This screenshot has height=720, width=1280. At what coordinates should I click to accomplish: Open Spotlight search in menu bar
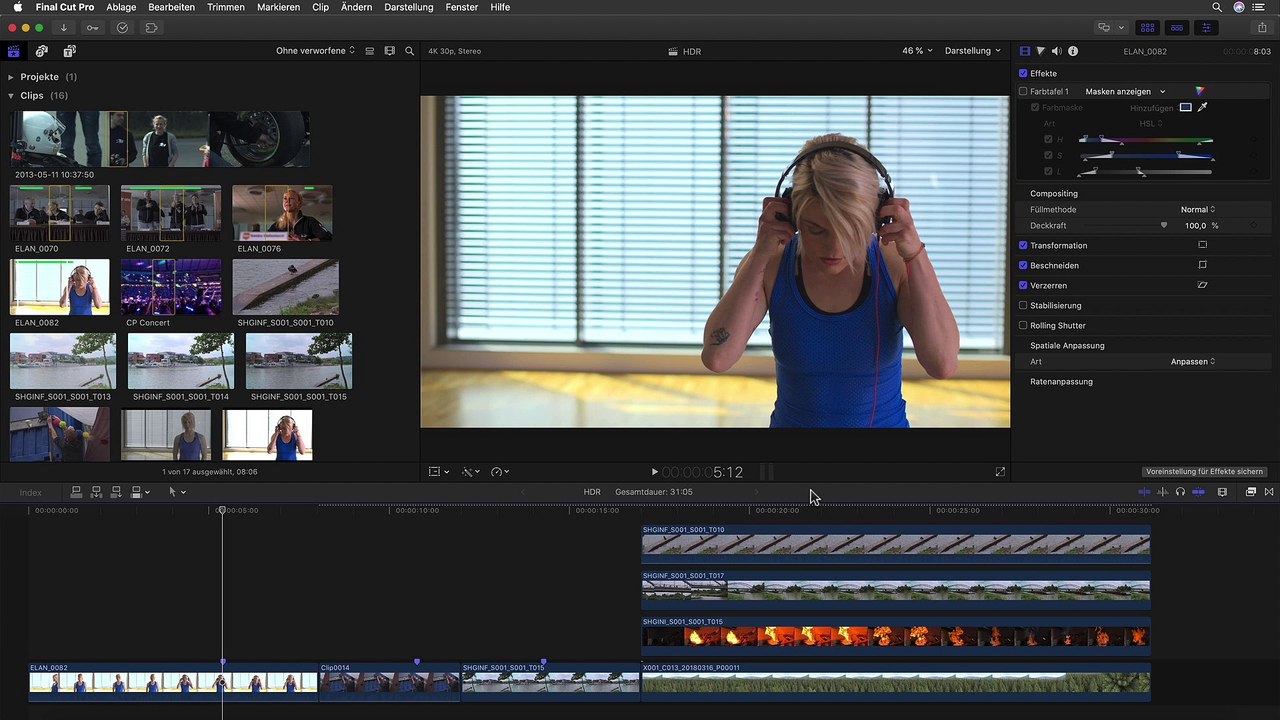click(x=1217, y=7)
